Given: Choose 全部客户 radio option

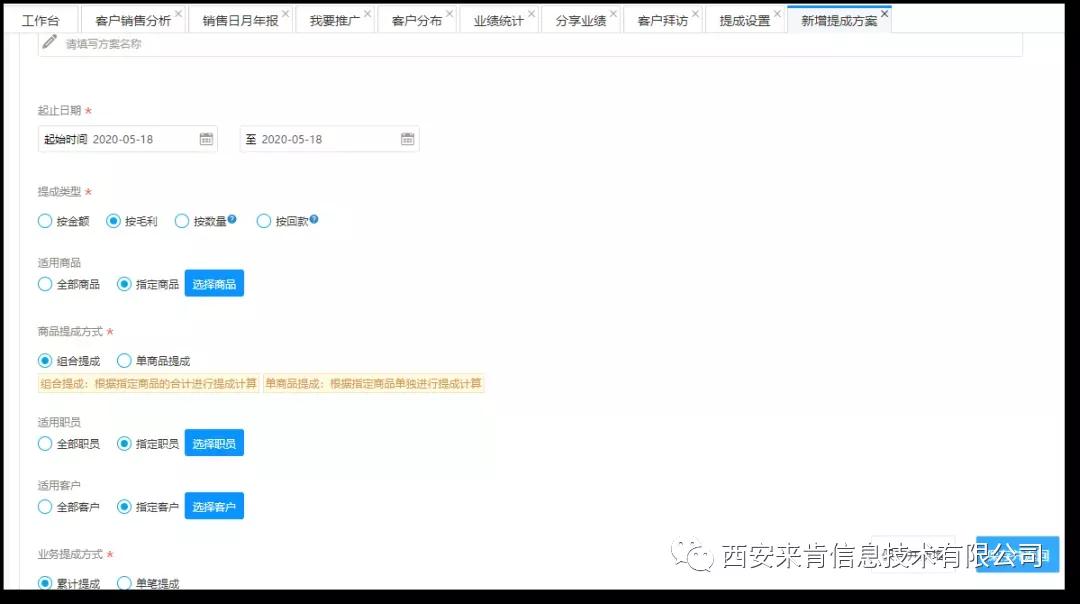Looking at the screenshot, I should tap(45, 507).
